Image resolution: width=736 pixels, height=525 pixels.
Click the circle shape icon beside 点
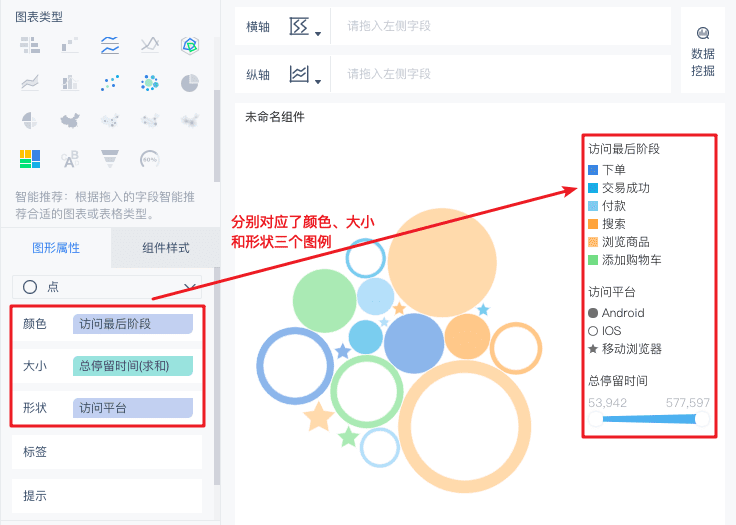[x=30, y=286]
